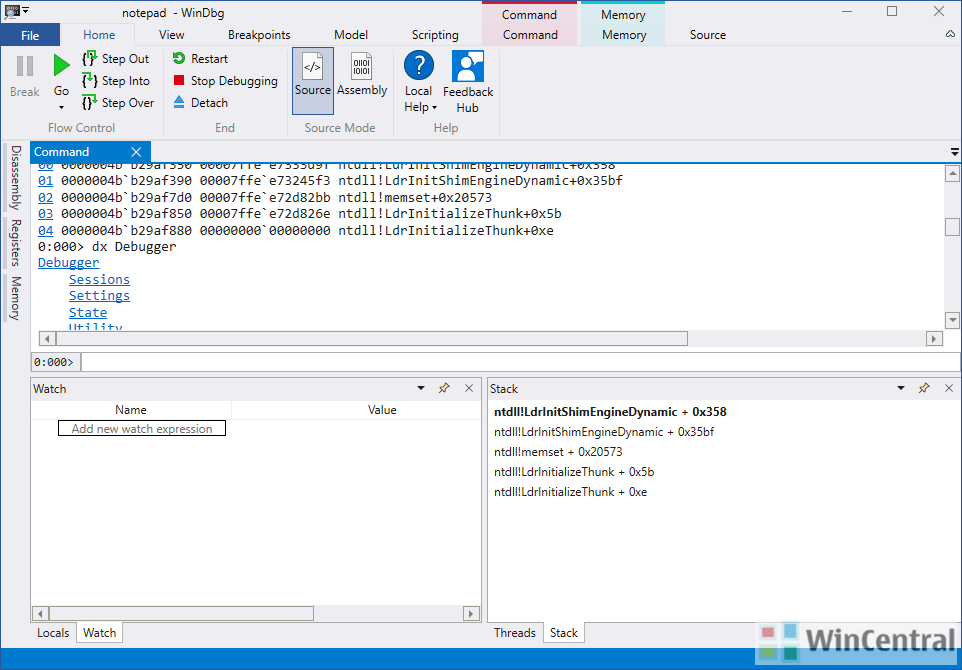Switch to the Locals tab
The height and width of the screenshot is (670, 962).
tap(53, 633)
